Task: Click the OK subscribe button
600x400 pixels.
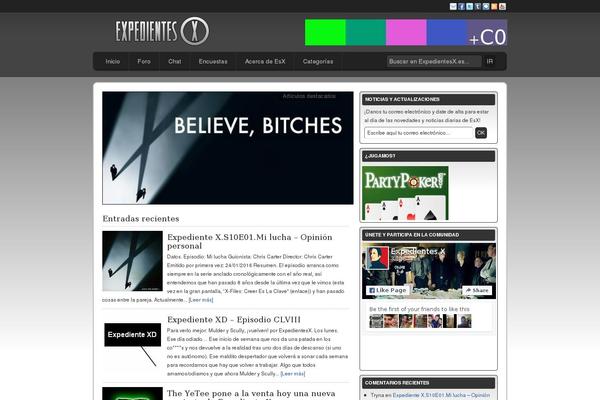Action: pos(481,133)
